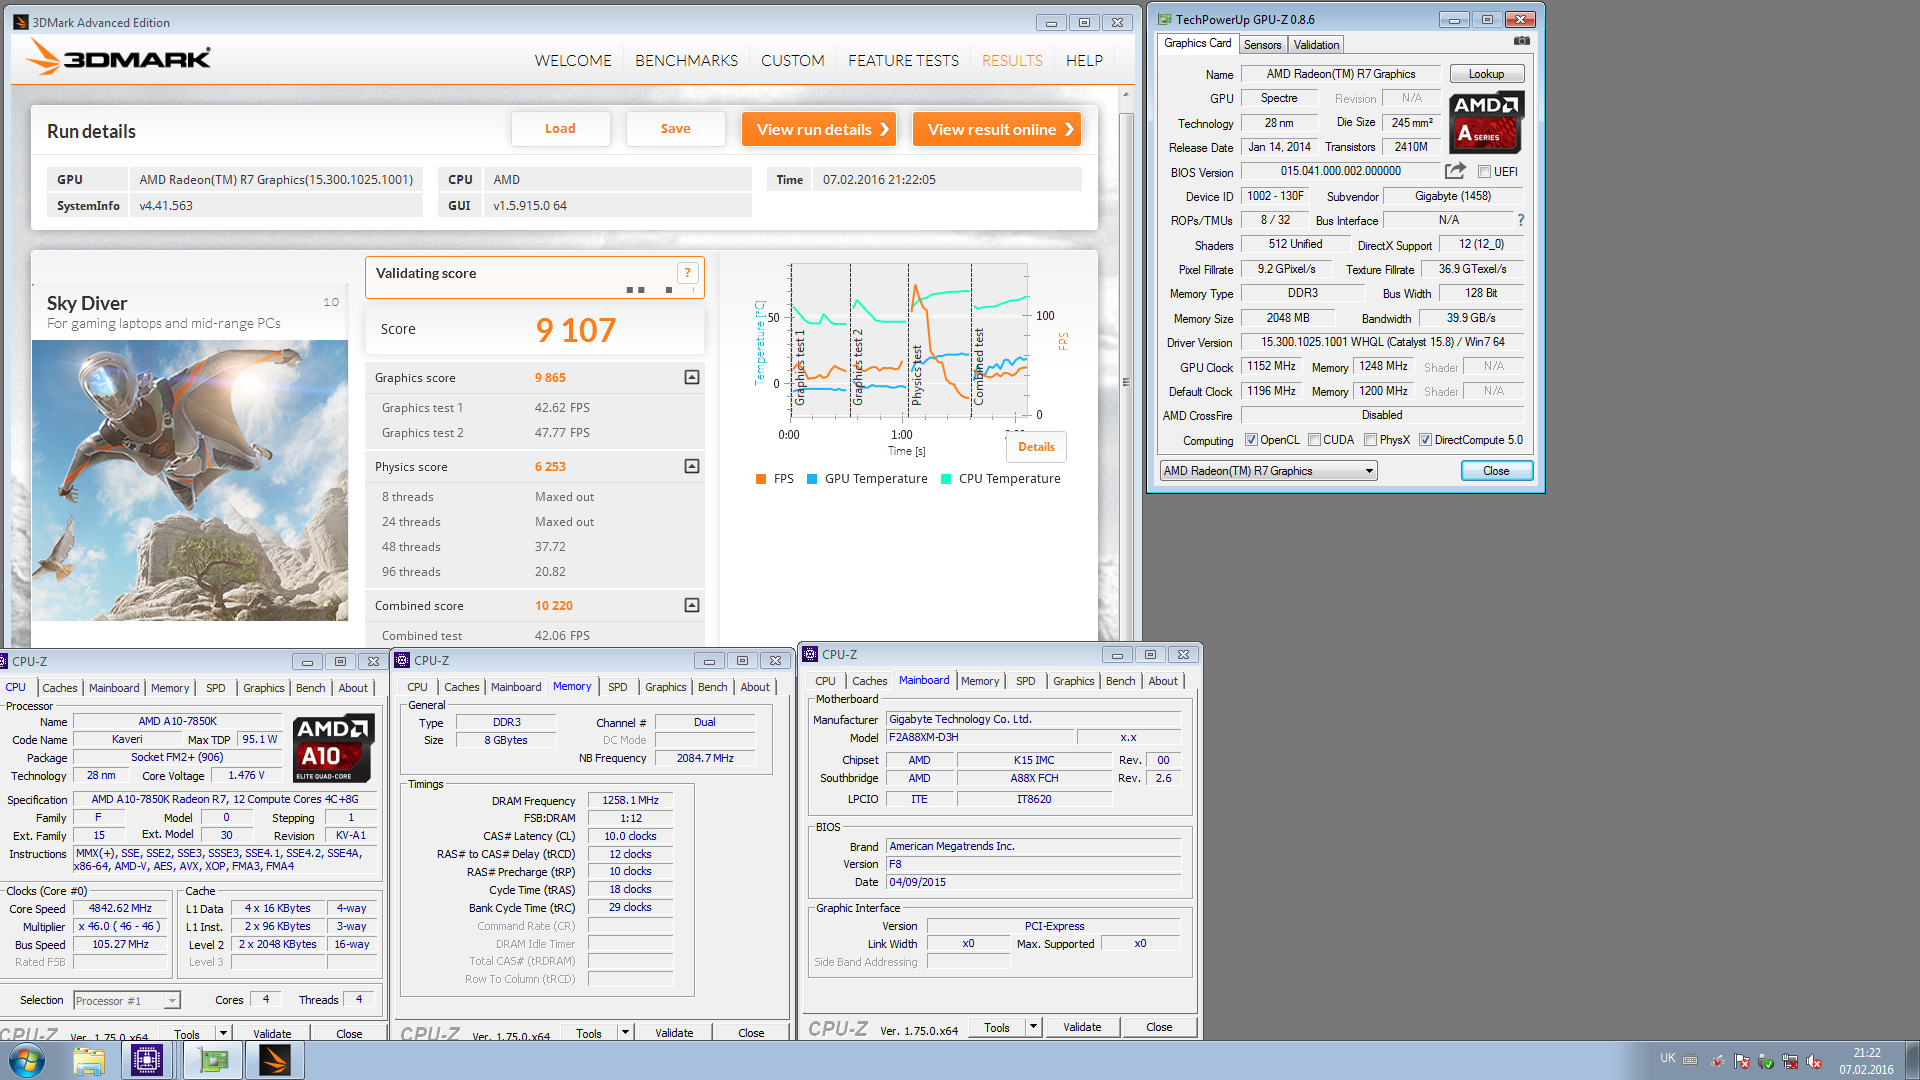Click the GPU-Z BIOS export arrow icon
The height and width of the screenshot is (1080, 1920).
(x=1455, y=171)
